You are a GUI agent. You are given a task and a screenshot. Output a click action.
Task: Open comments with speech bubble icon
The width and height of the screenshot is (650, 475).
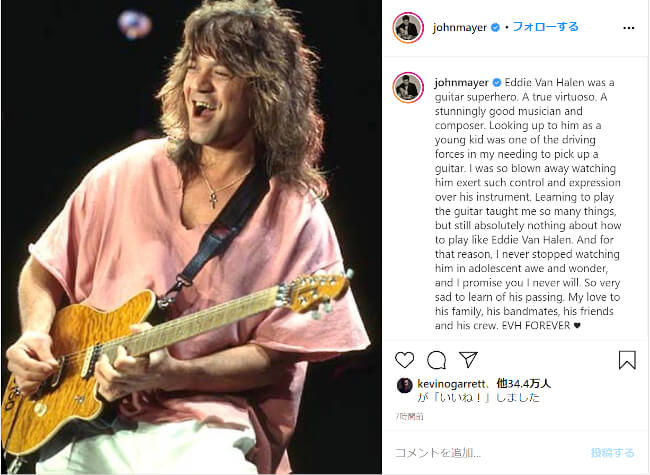point(437,360)
